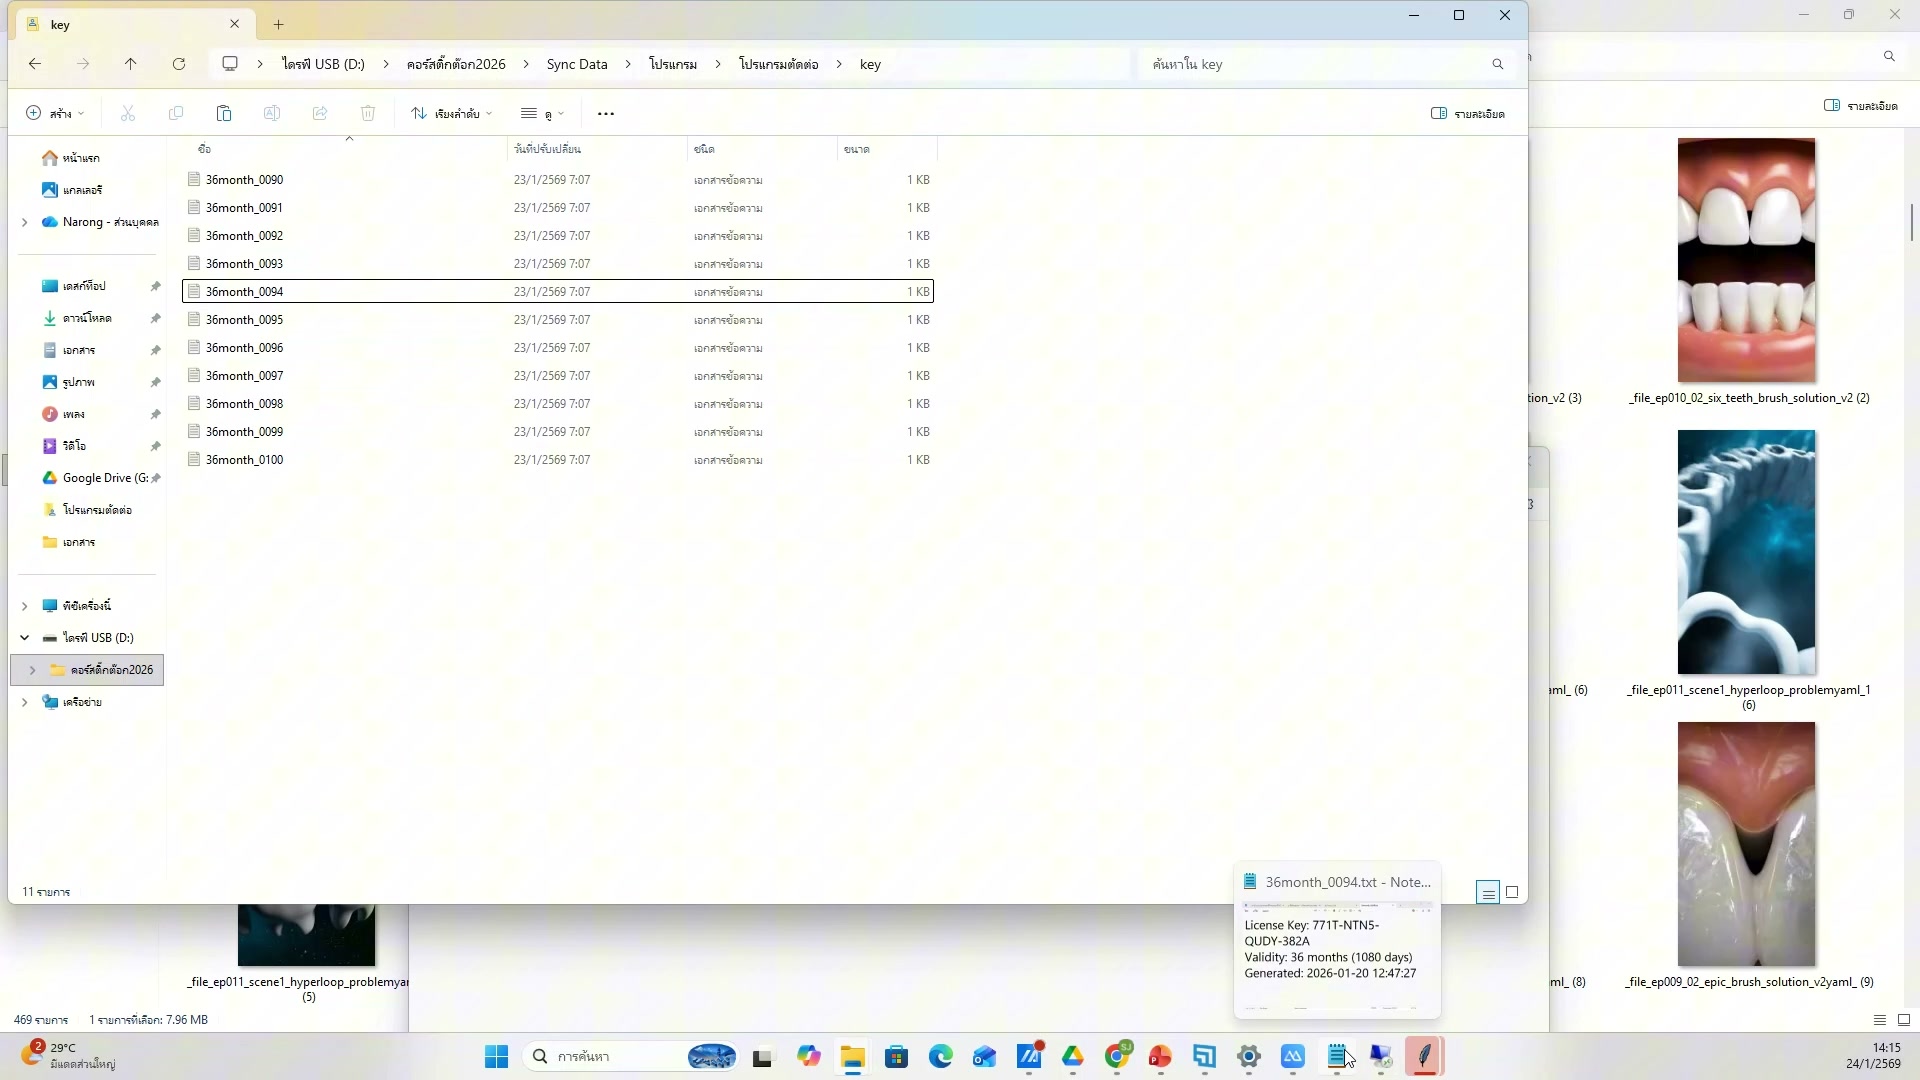Open Google Chrome from the taskbar
The image size is (1920, 1080).
[x=1117, y=1056]
